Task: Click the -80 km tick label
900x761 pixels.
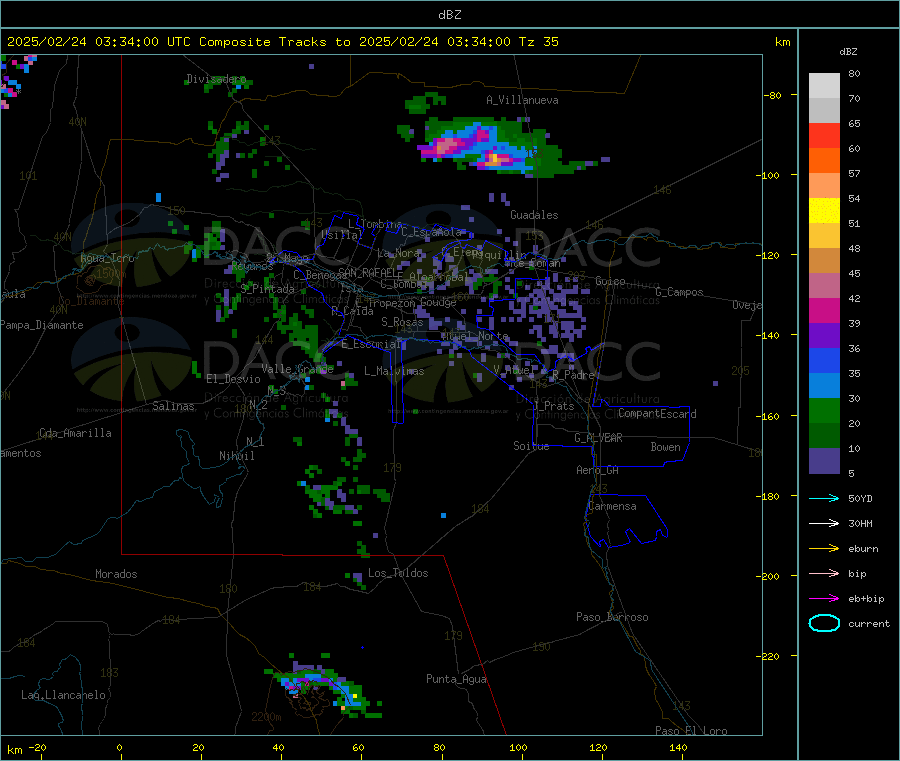Action: point(772,95)
